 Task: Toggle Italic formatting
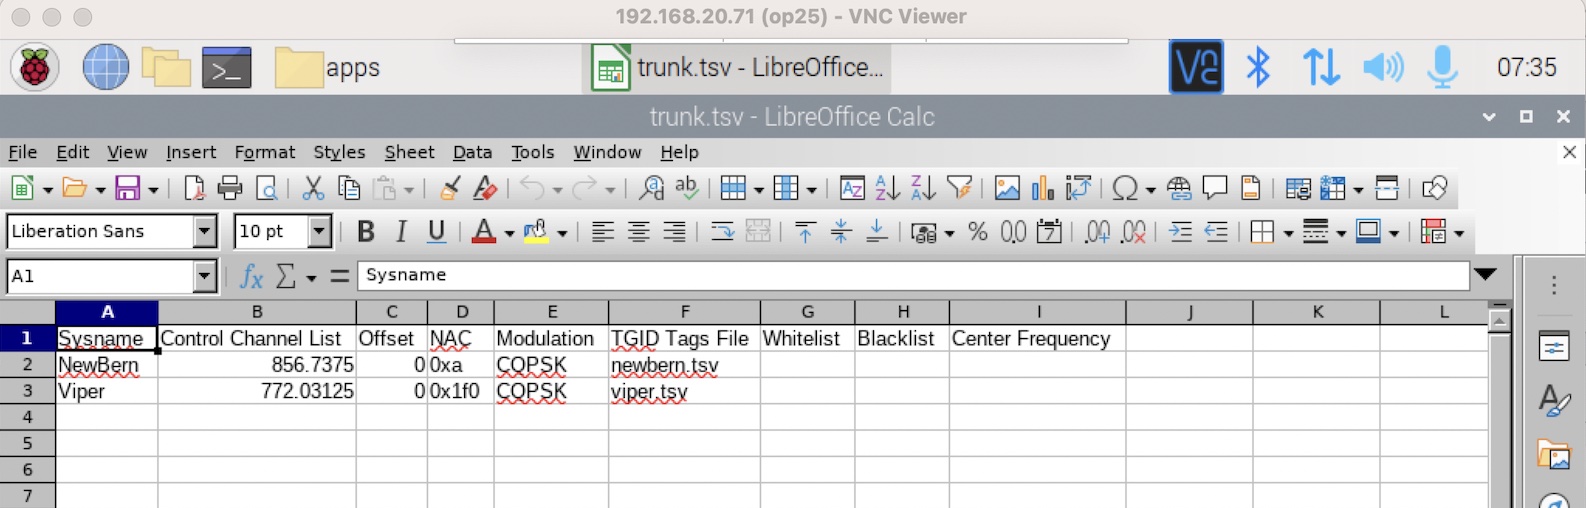tap(401, 232)
